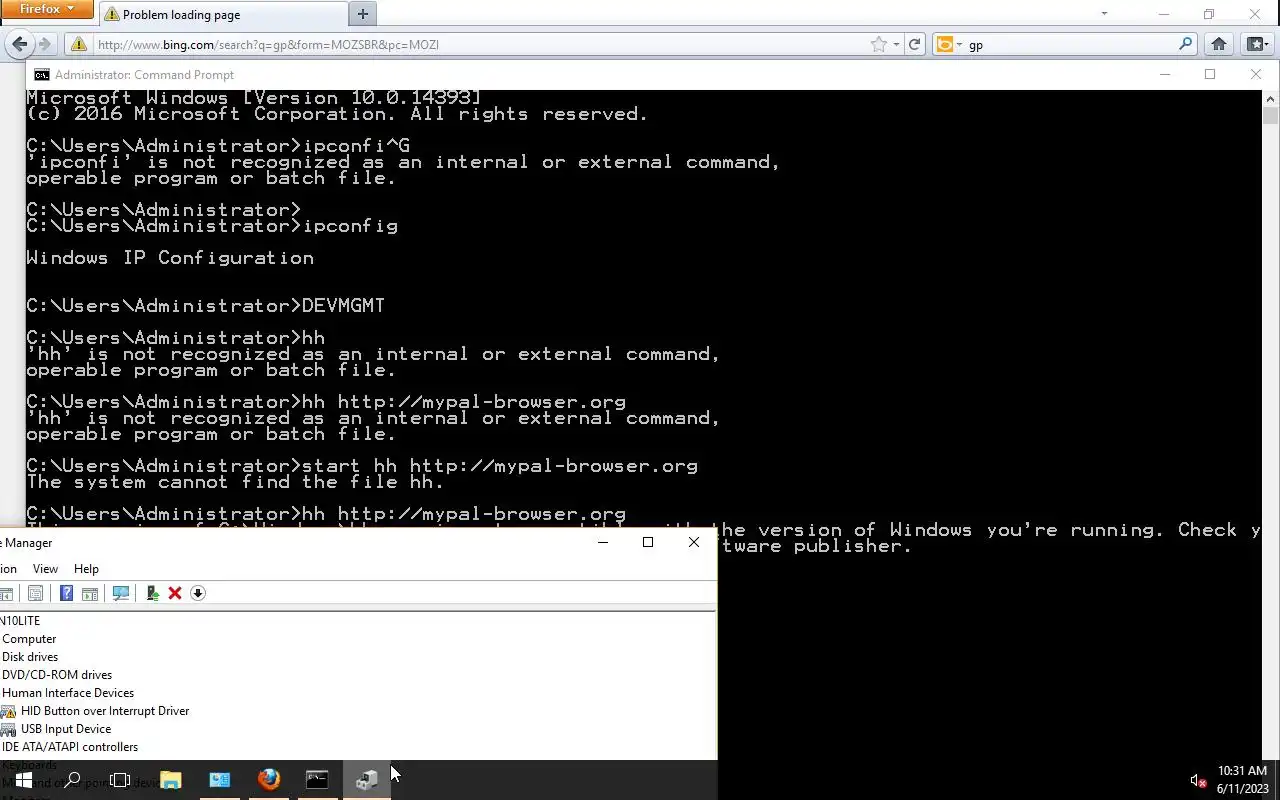Click the muted speaker tray icon
1280x800 pixels.
[1198, 780]
